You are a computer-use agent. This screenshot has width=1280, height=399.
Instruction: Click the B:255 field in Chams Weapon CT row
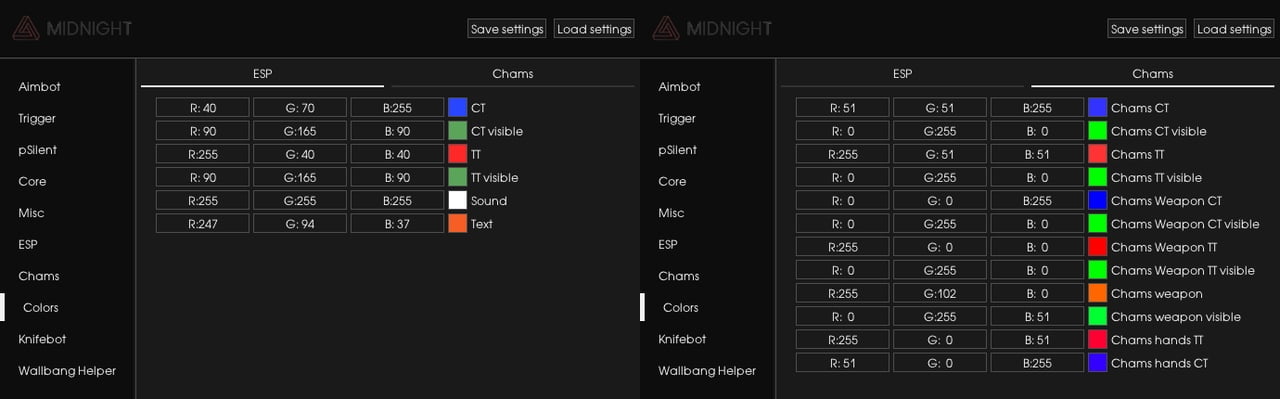click(1037, 200)
